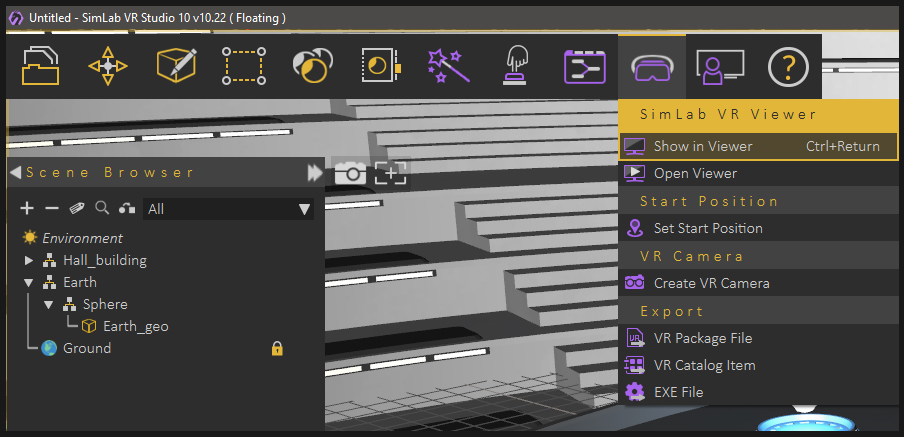Open the Create cube-with-pencil tool
The height and width of the screenshot is (437, 904).
[176, 65]
